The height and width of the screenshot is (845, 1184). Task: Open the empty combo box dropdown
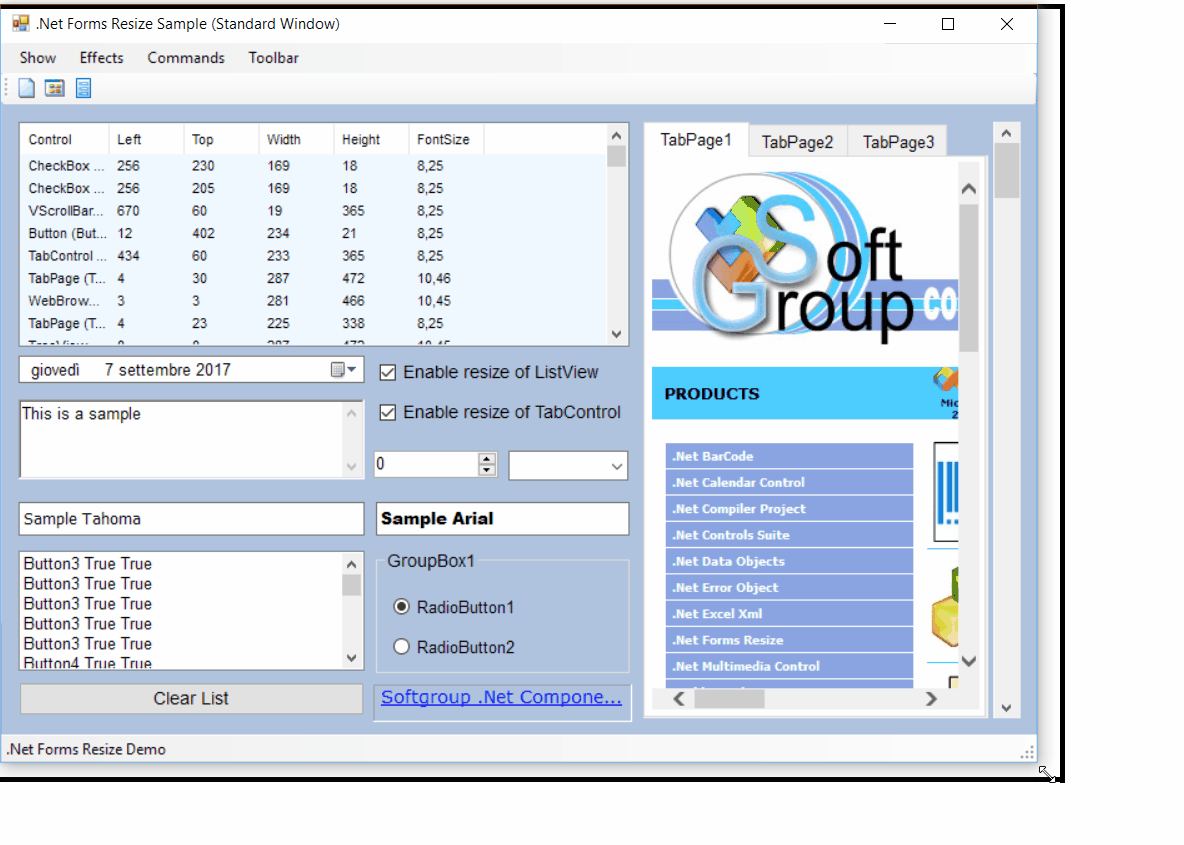[x=619, y=465]
